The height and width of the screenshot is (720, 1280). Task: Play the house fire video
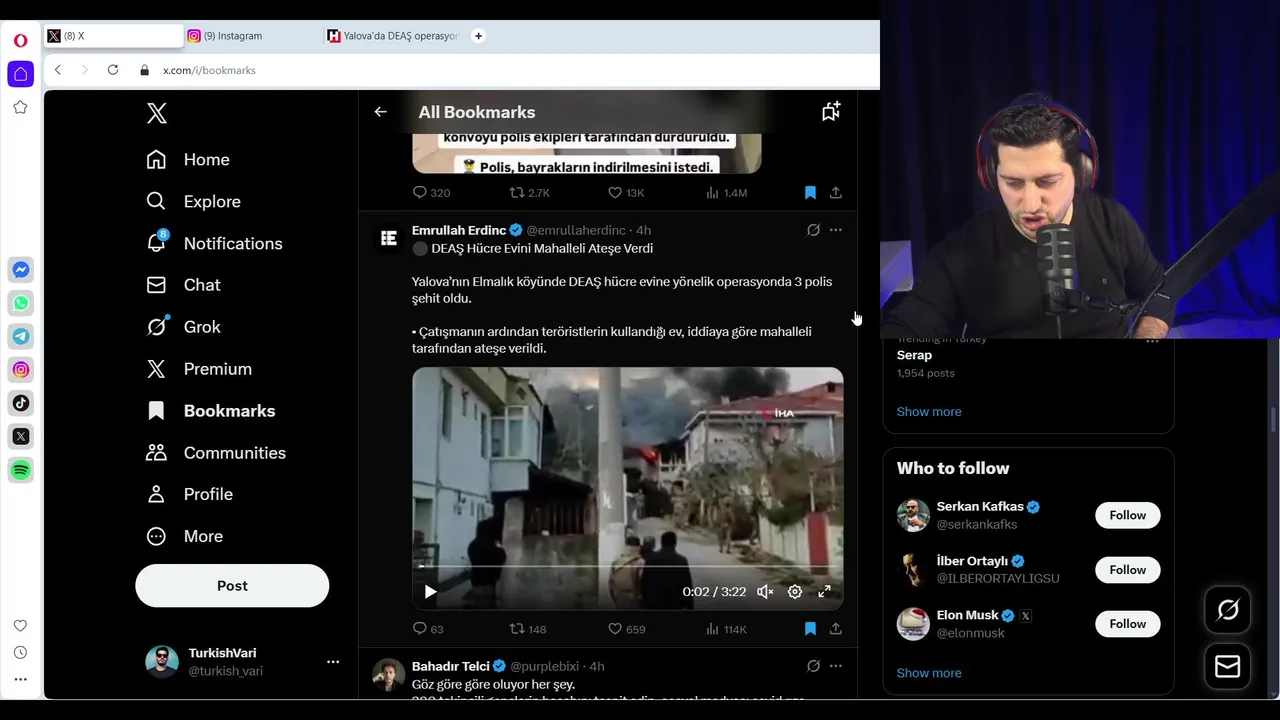point(430,592)
